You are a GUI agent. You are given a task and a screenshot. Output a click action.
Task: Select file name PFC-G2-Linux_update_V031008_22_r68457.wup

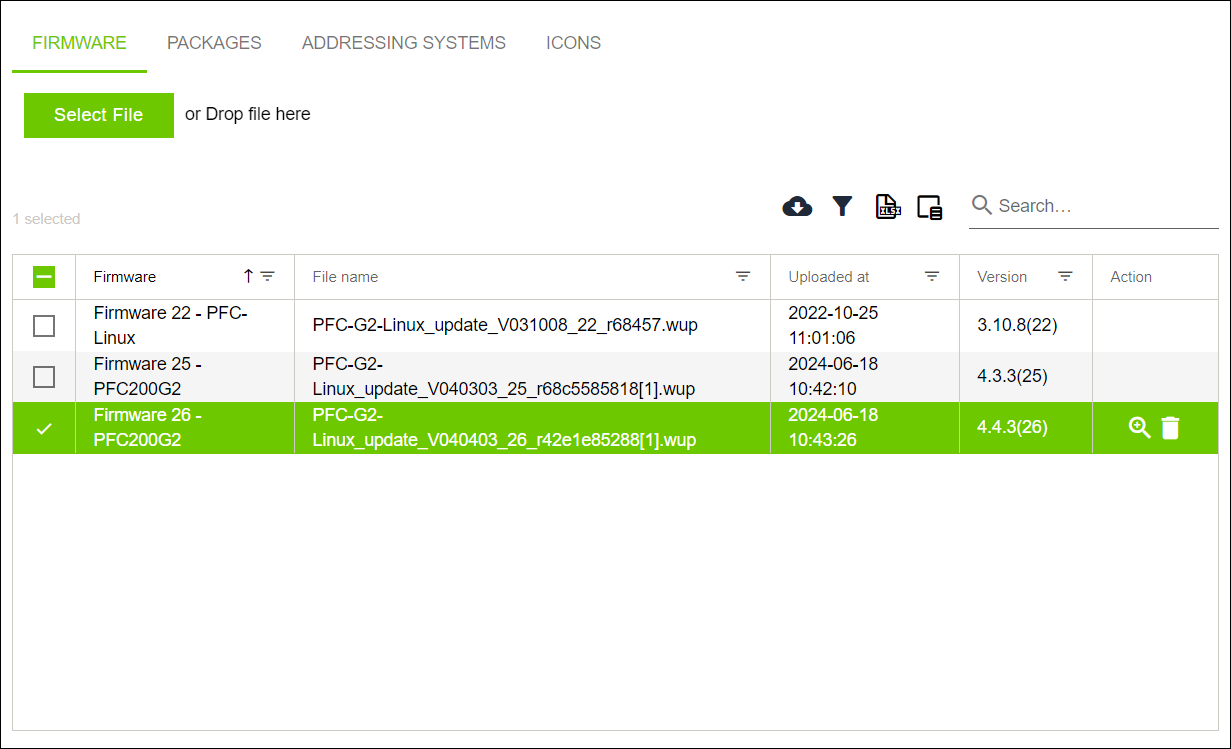coord(505,326)
